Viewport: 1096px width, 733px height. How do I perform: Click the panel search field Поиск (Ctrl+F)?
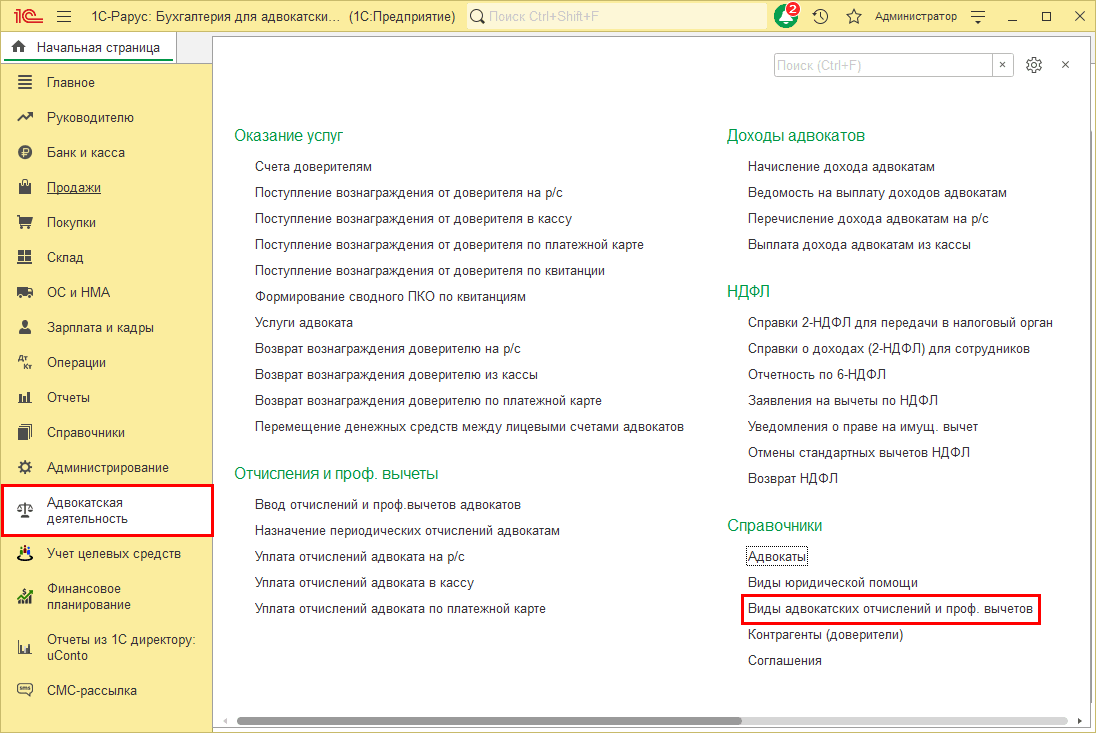click(882, 65)
